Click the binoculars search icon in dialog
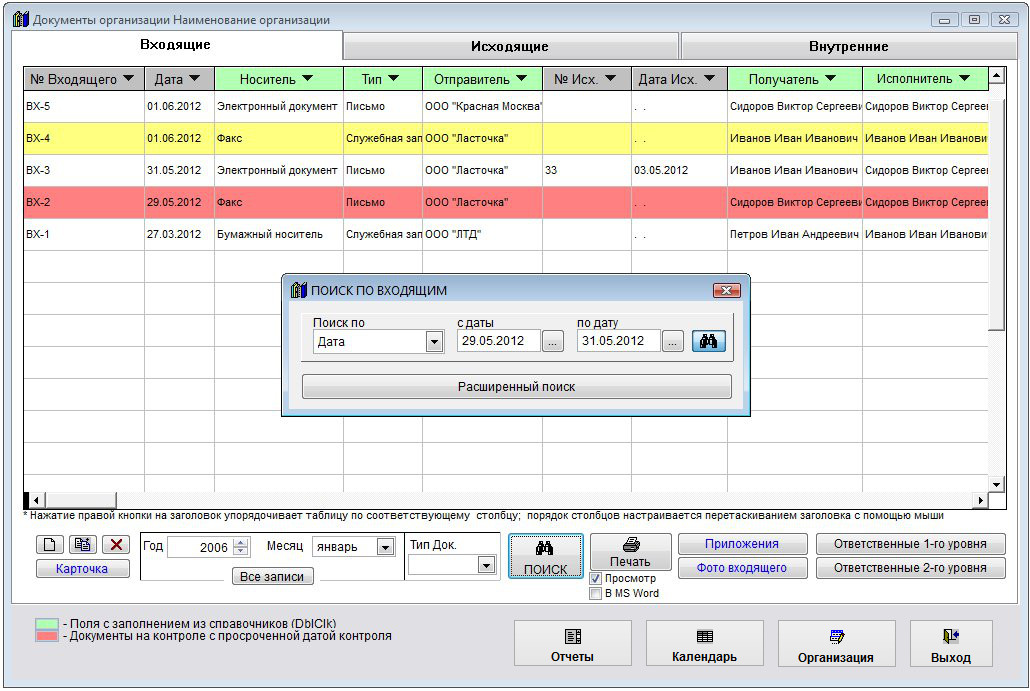Image resolution: width=1030 pixels, height=691 pixels. (x=709, y=341)
